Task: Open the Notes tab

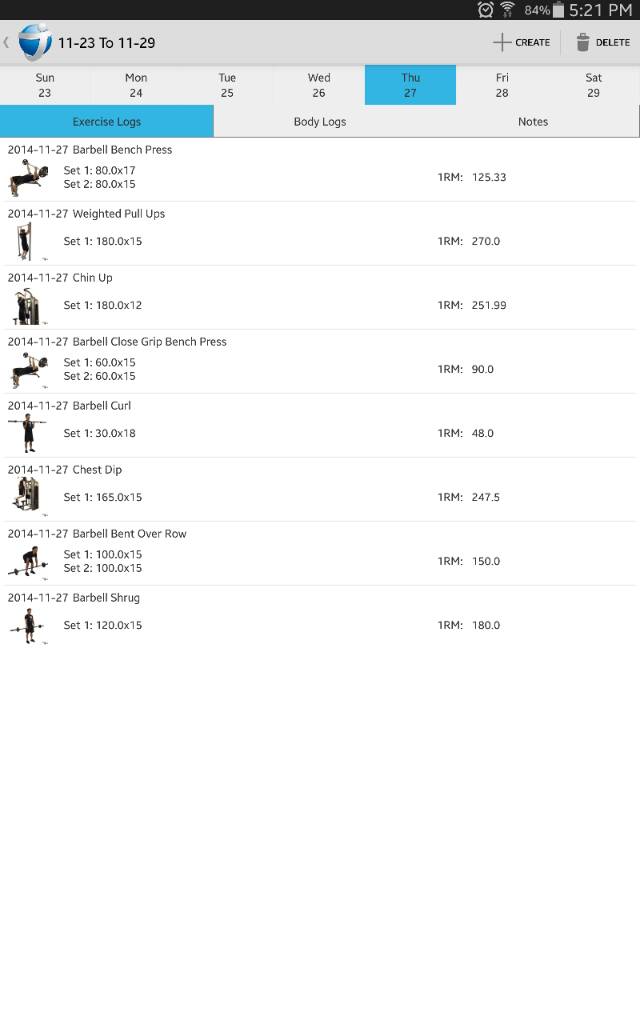Action: tap(533, 122)
